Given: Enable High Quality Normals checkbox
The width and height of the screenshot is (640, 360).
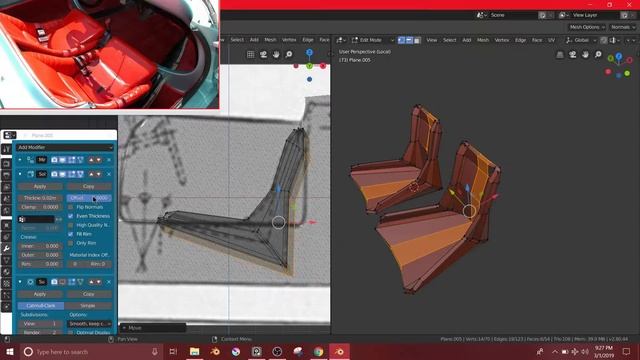Looking at the screenshot, I should [x=71, y=225].
